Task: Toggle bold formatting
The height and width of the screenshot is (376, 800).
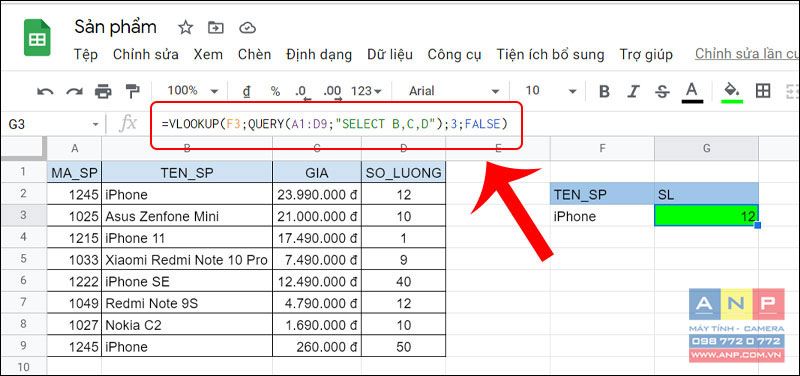Action: point(604,91)
